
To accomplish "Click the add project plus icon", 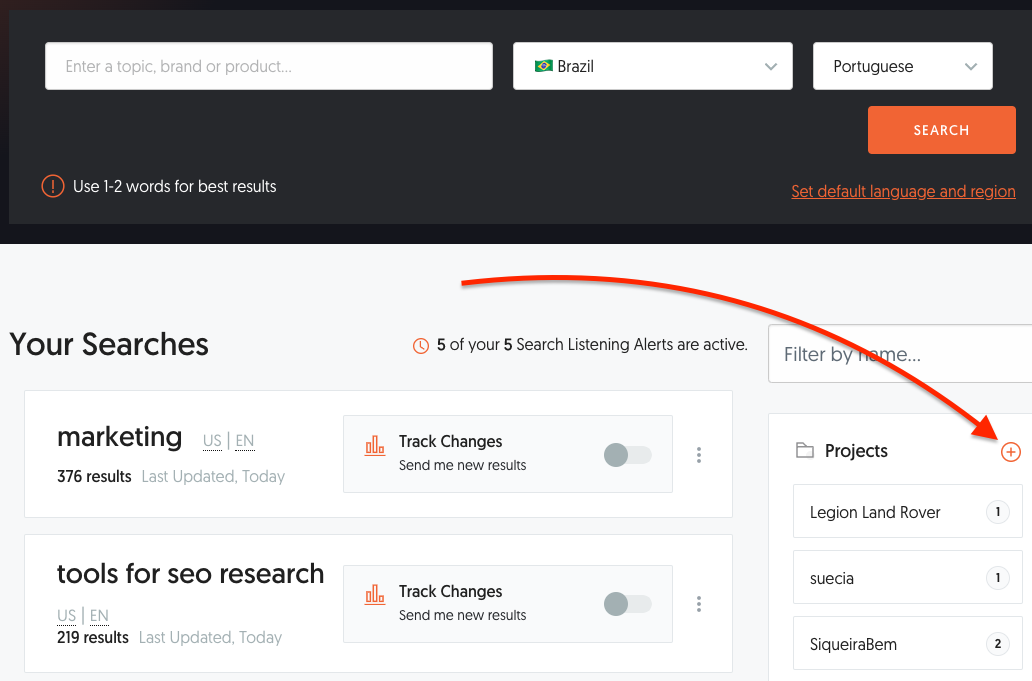I will 1011,452.
